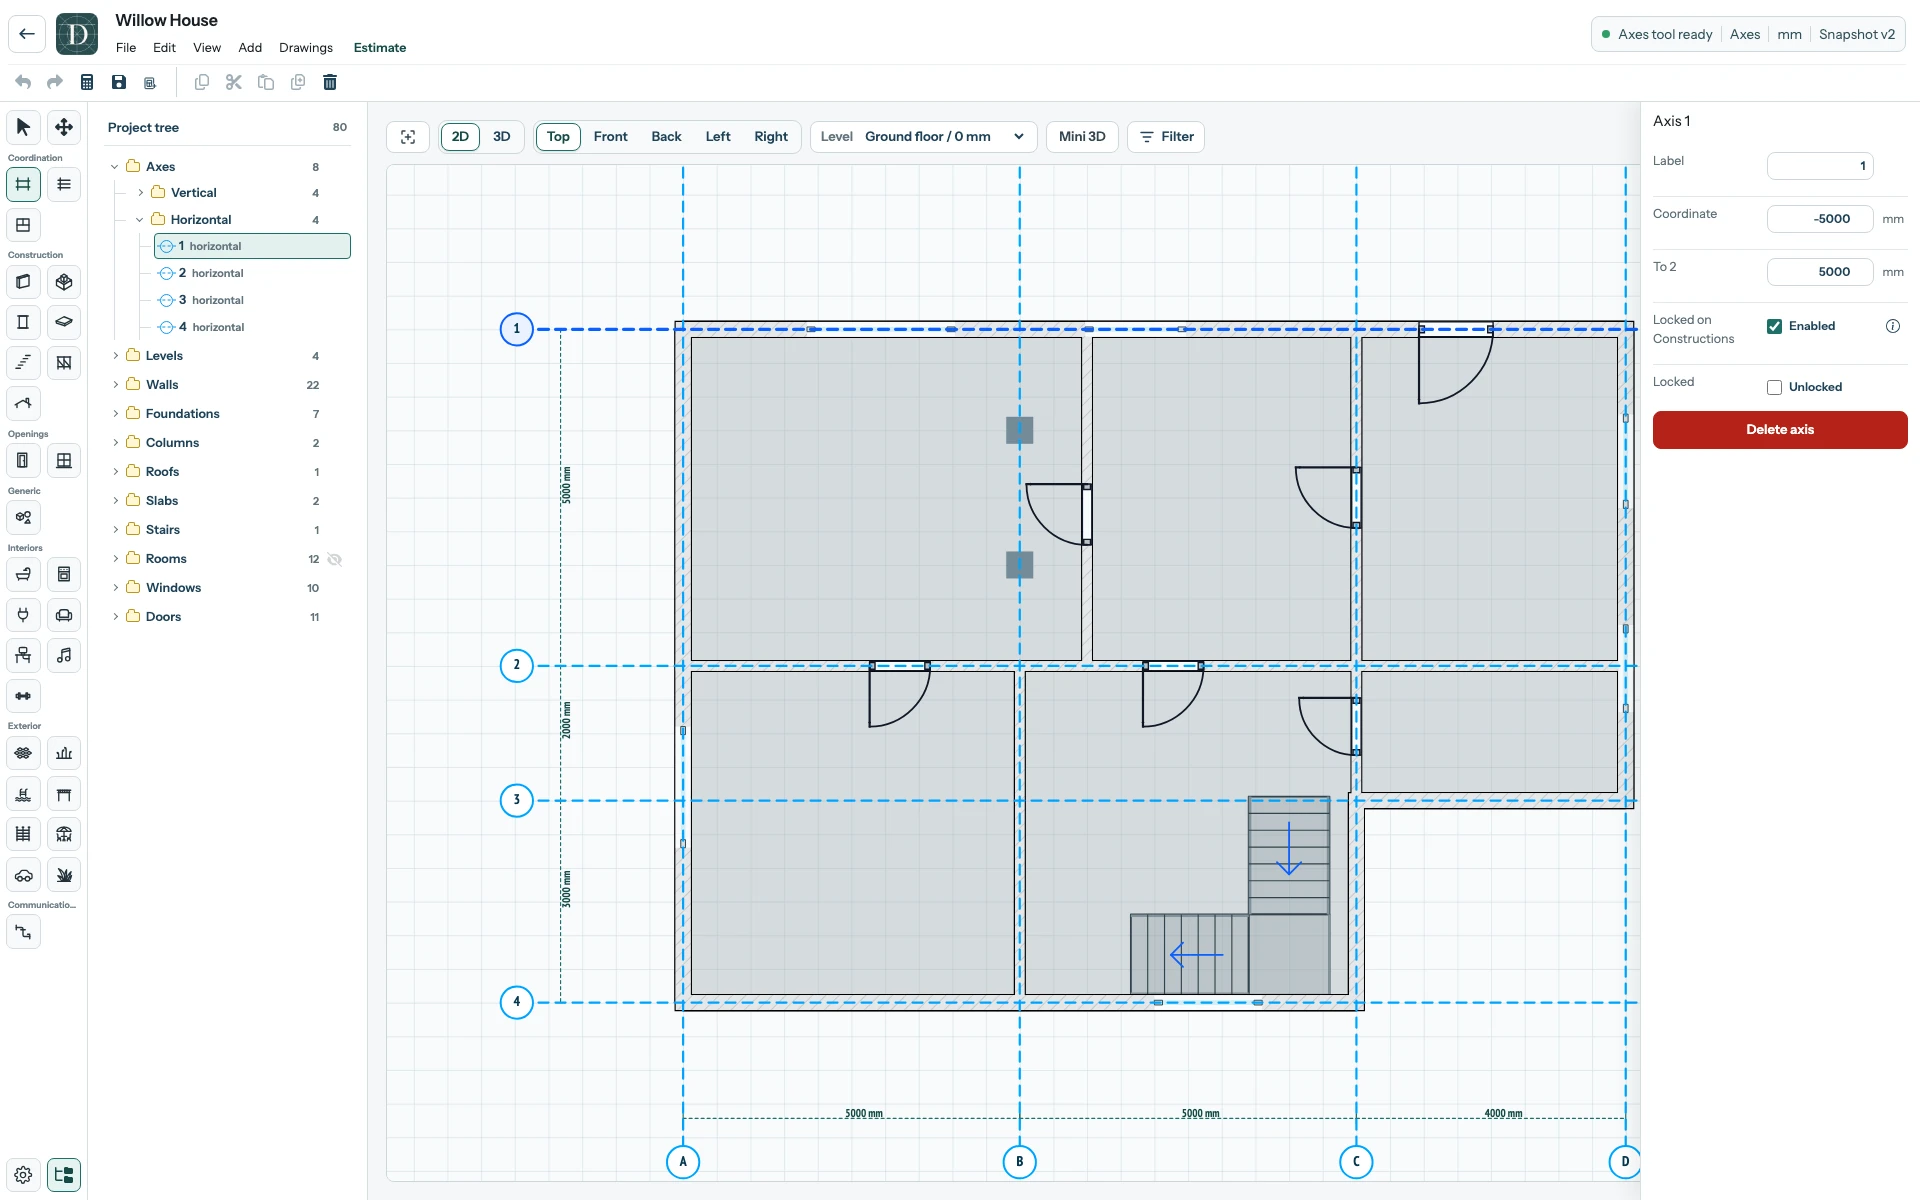Select the axes grid tool

(23, 184)
